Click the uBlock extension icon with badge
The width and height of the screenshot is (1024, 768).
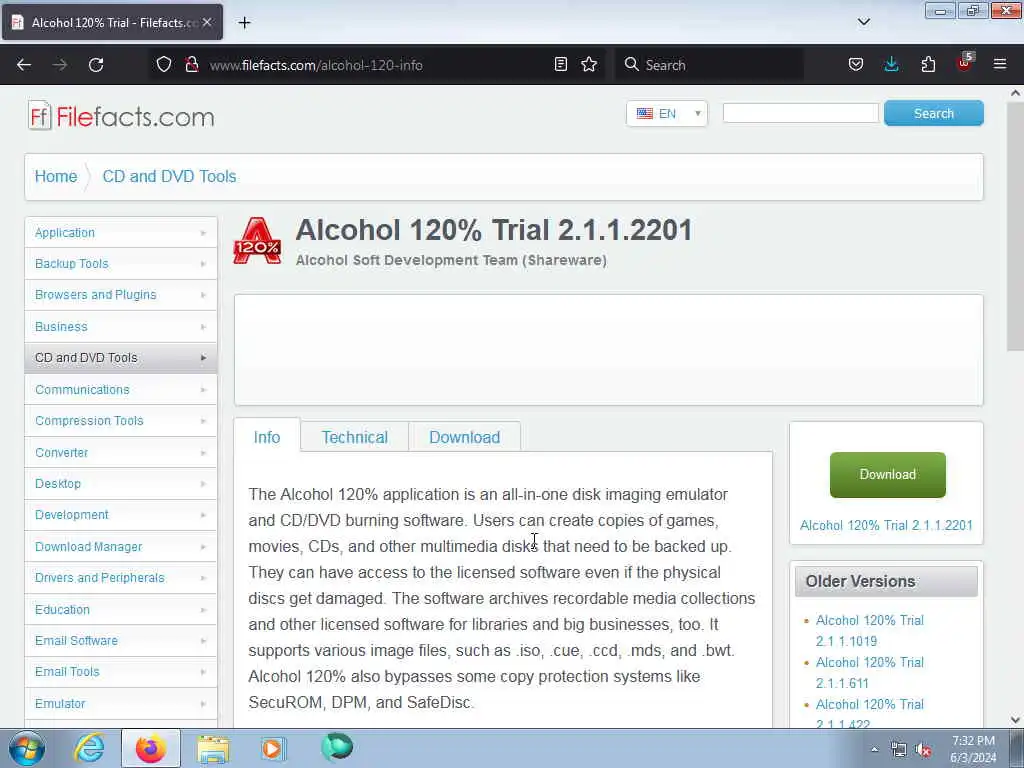[965, 63]
